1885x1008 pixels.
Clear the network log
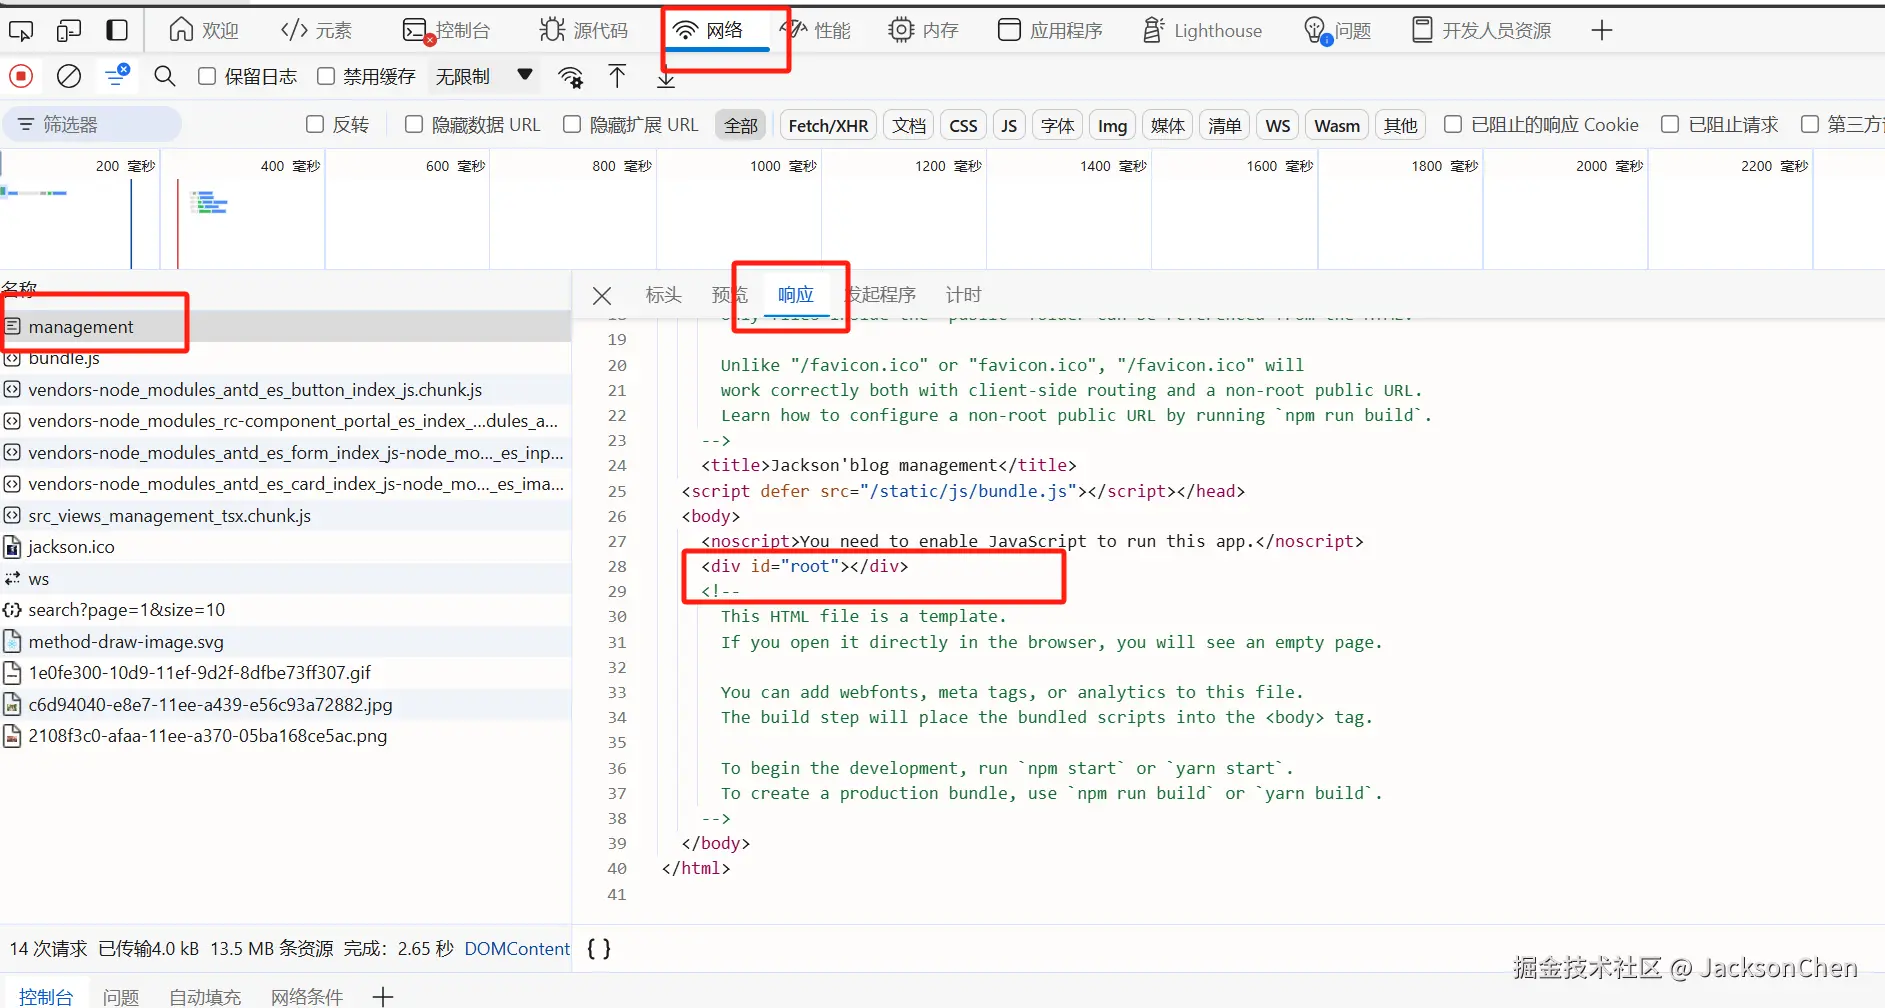click(x=69, y=76)
